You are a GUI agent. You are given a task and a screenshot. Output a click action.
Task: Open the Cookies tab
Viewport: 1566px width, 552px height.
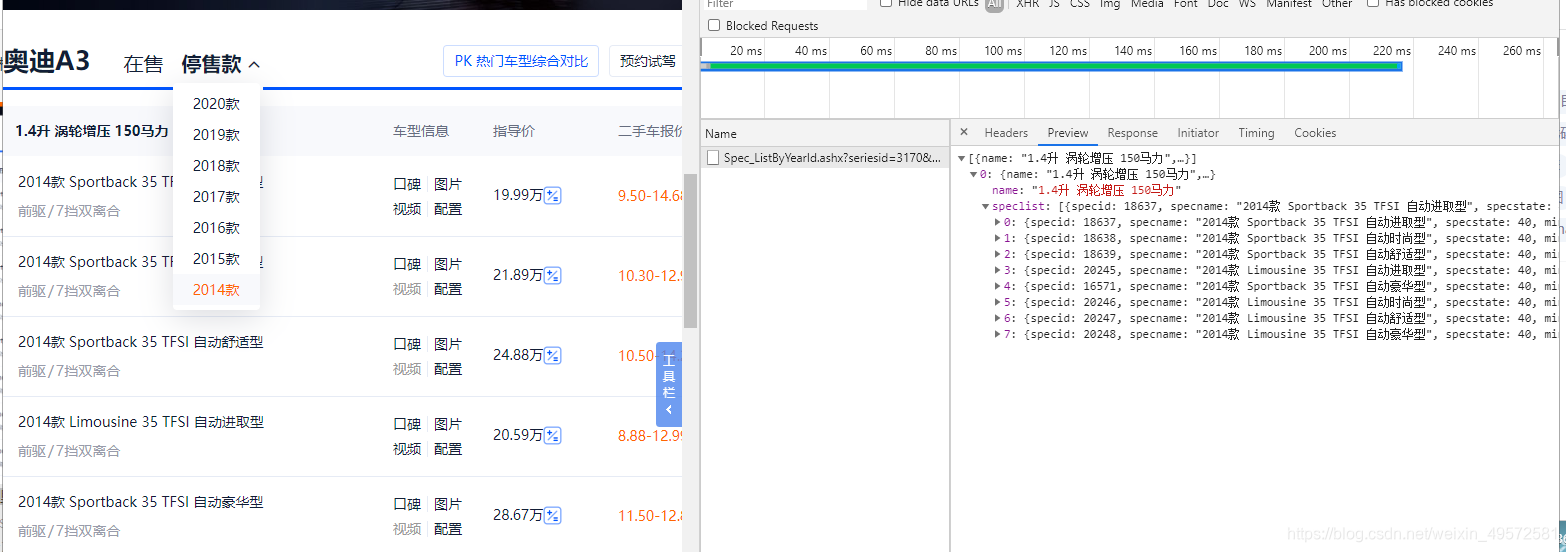(1315, 133)
